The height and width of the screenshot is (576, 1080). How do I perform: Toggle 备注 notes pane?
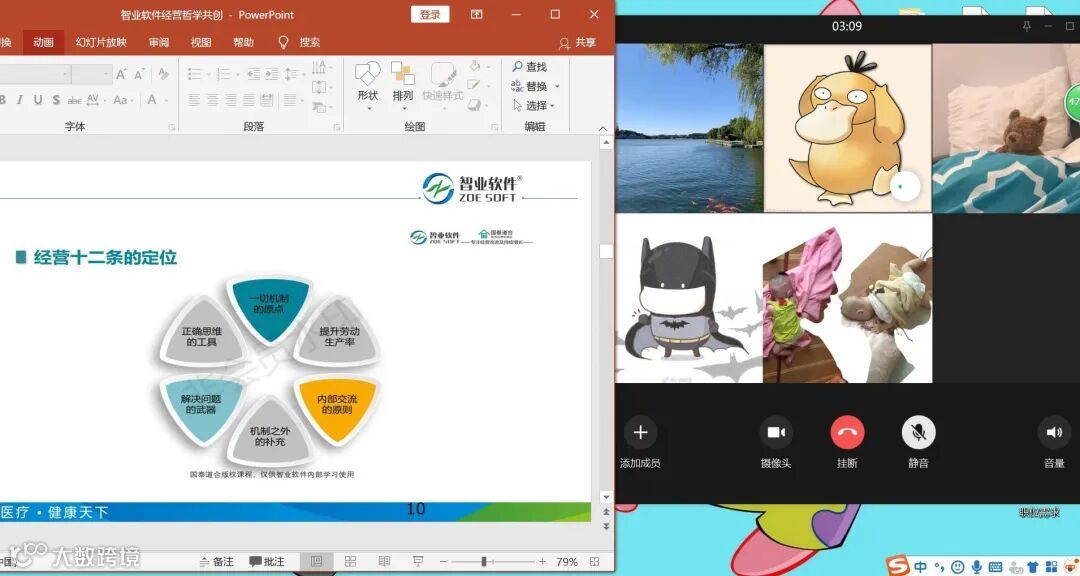point(216,562)
